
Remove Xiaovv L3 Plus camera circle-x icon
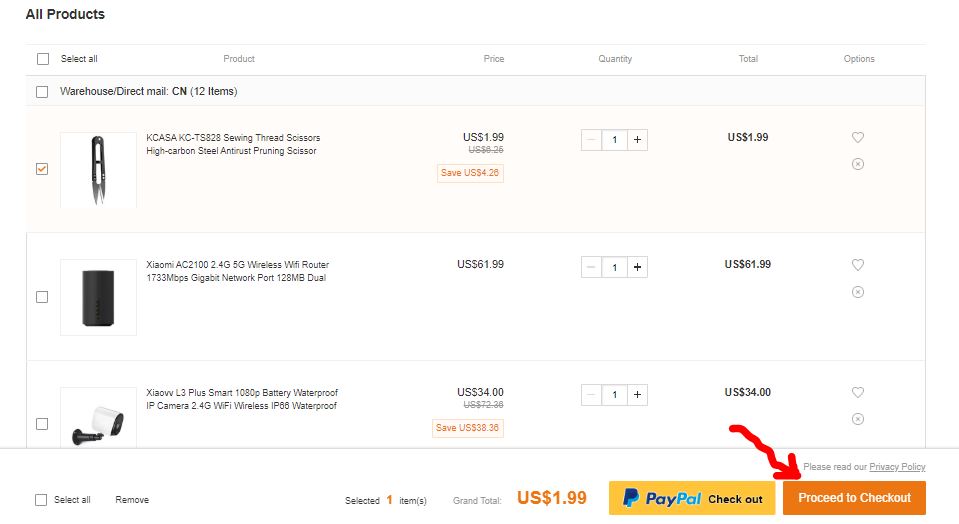point(857,419)
